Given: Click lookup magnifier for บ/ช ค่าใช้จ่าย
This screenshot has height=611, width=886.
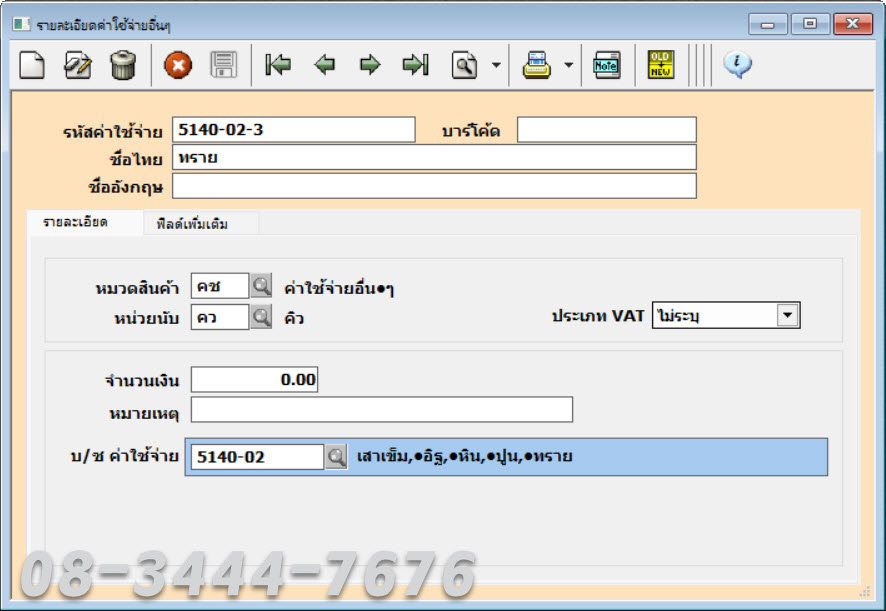Looking at the screenshot, I should pyautogui.click(x=336, y=457).
